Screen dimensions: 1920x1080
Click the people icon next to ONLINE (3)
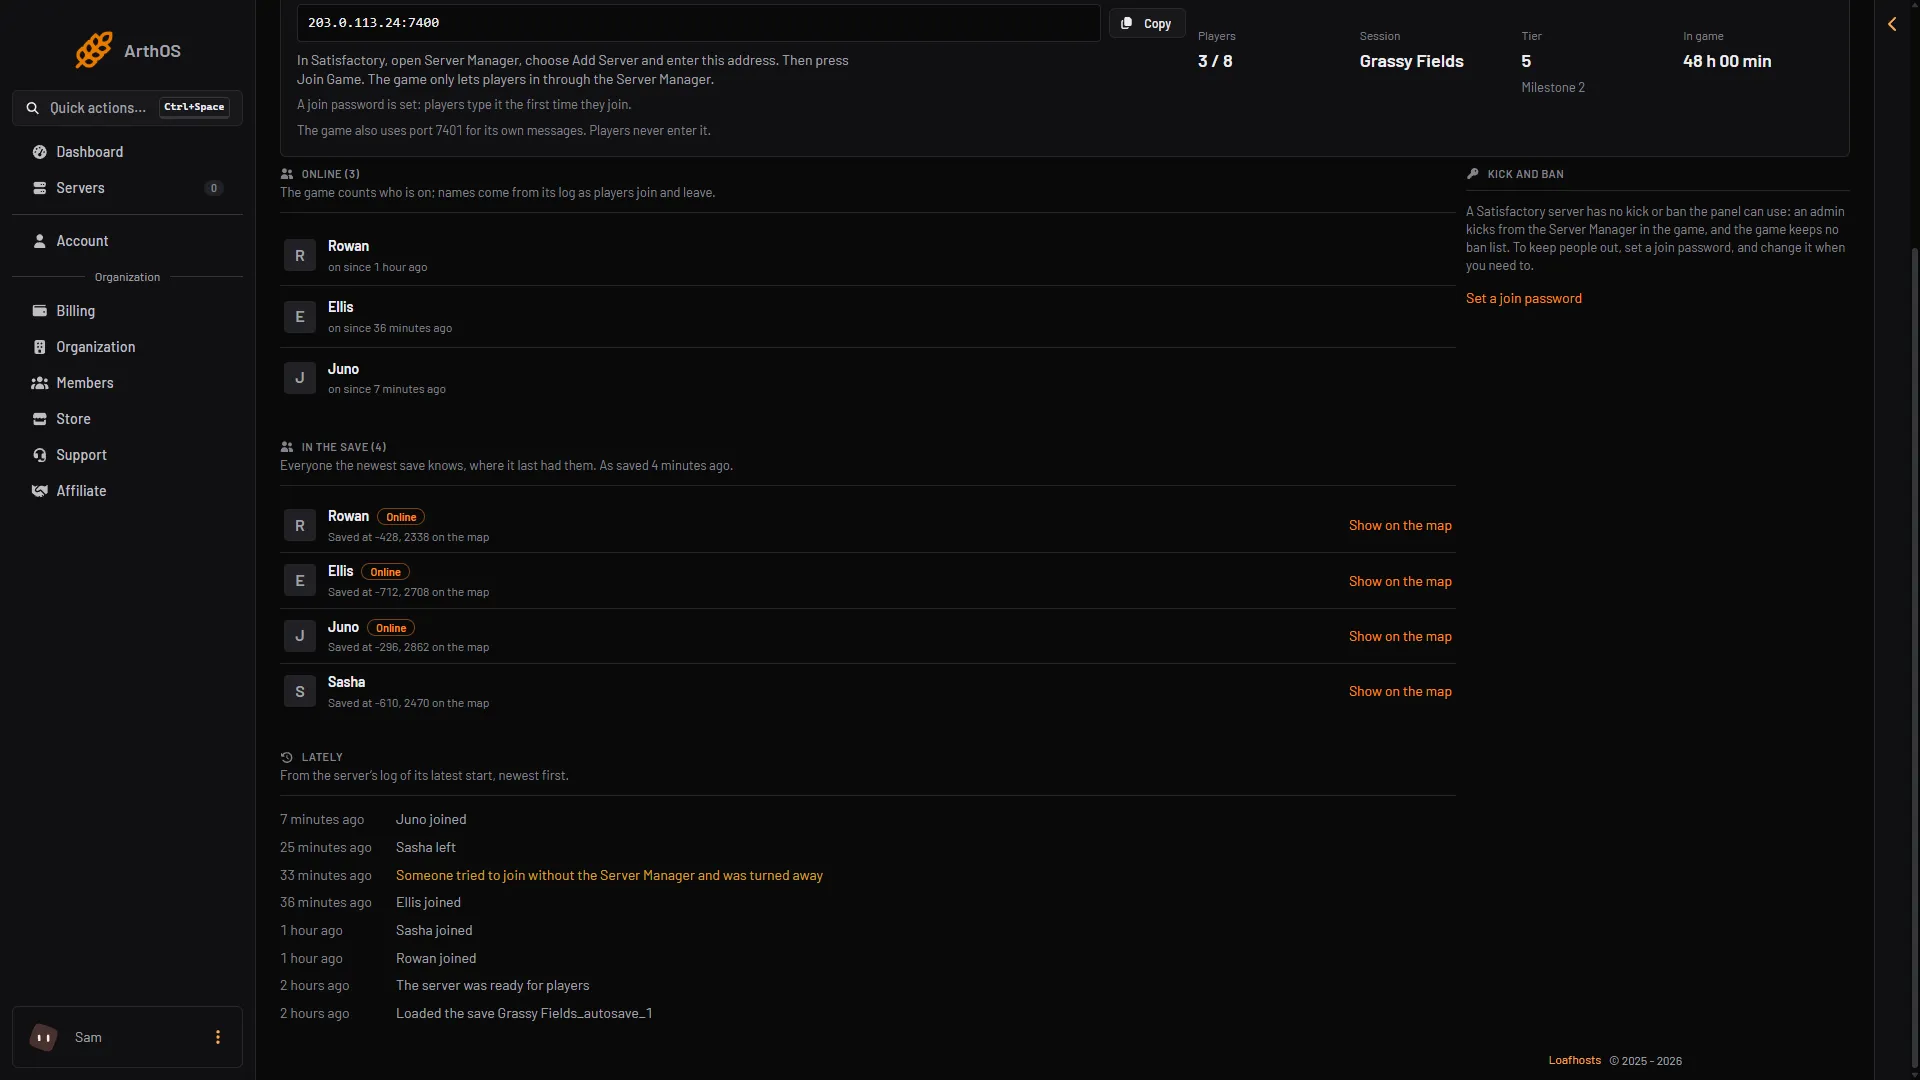(x=287, y=174)
